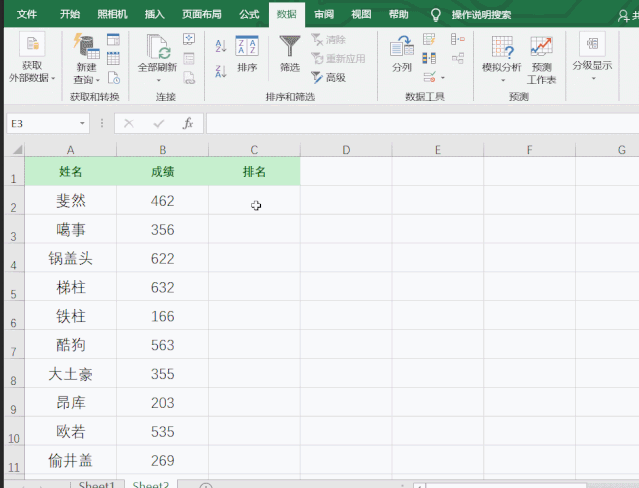Sort ascending with the A-Z icon
639x488 pixels.
click(220, 46)
